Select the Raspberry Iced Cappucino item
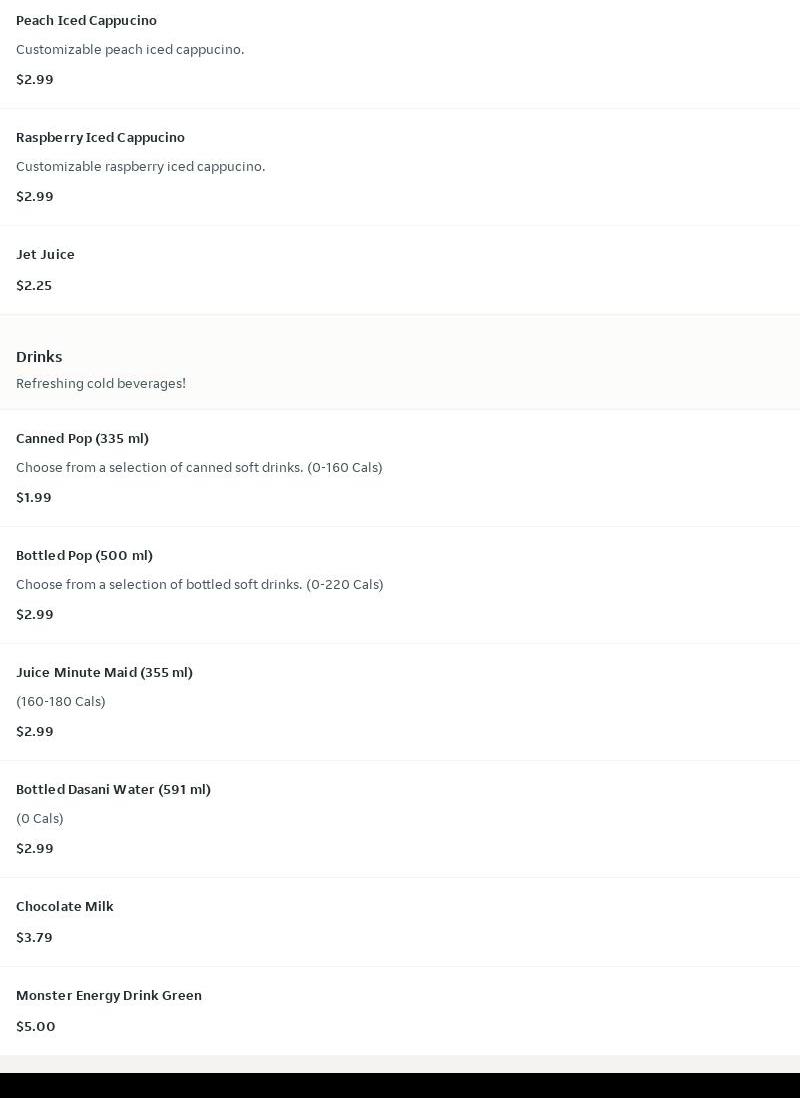 (400, 167)
